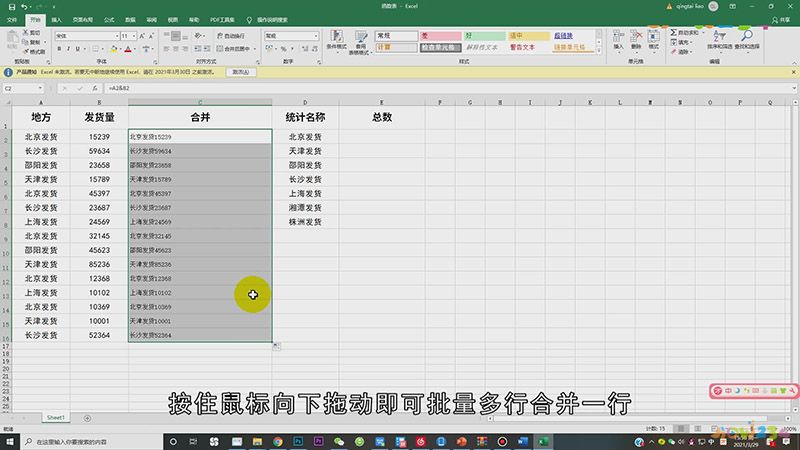Apply the green Good (好) cell style
This screenshot has width=800, height=450.
pyautogui.click(x=484, y=36)
